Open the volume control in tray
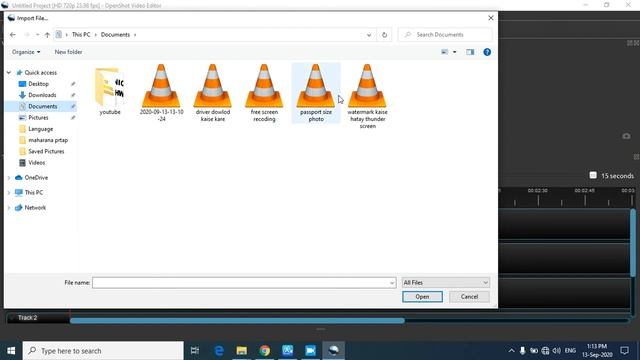The height and width of the screenshot is (360, 640). (x=557, y=351)
